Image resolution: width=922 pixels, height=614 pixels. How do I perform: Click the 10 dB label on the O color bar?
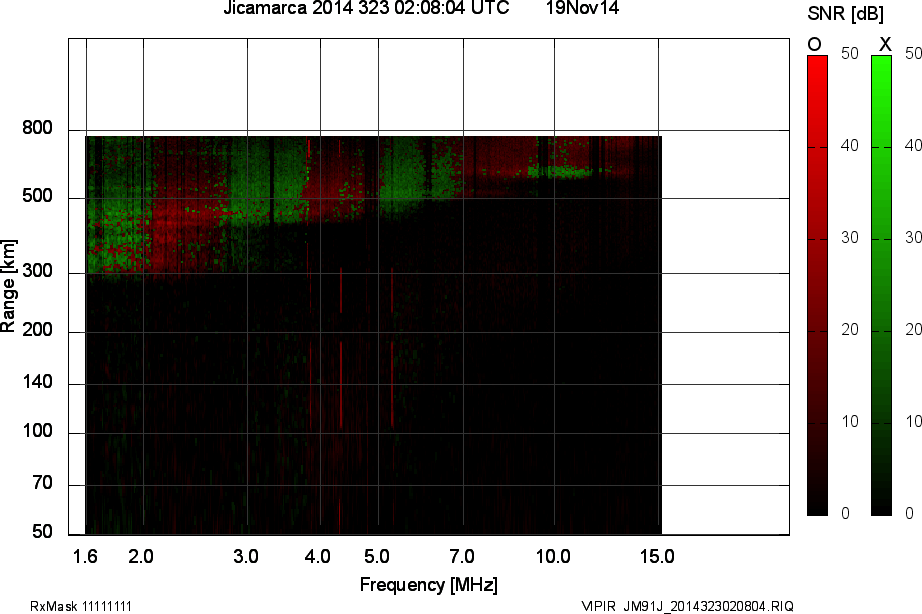850,422
